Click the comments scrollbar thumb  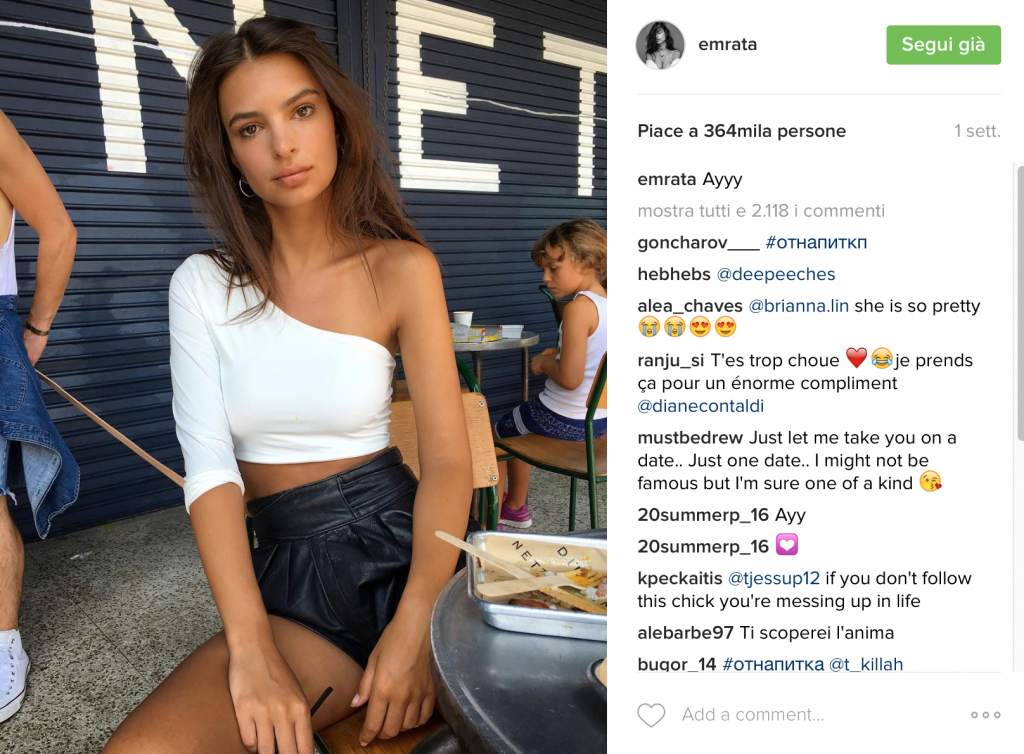click(1020, 302)
